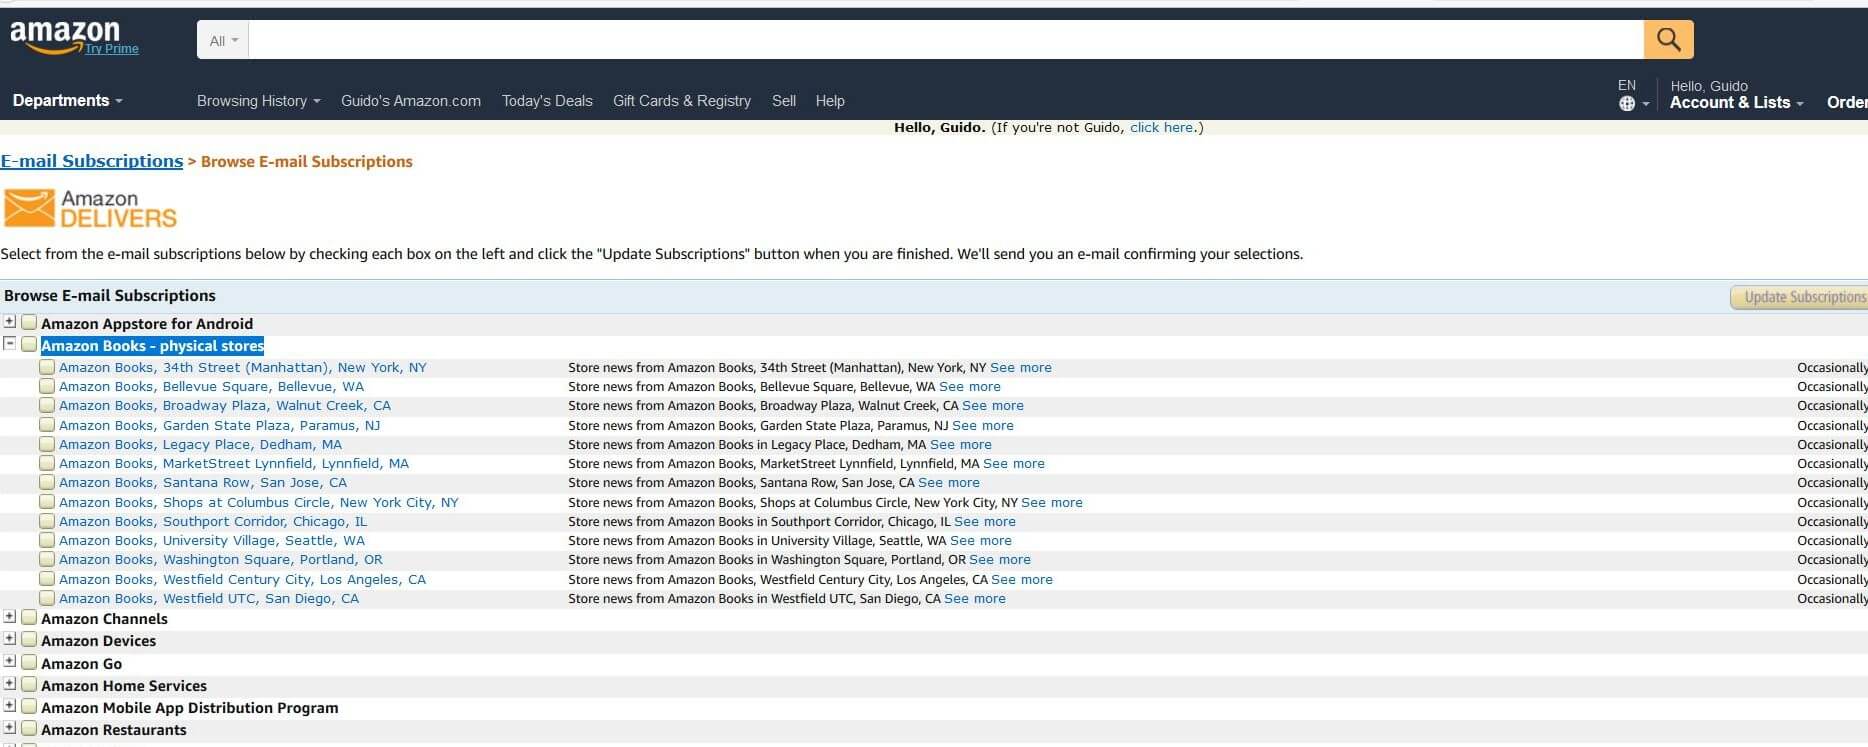Click See more for Columbus Circle store

[x=1052, y=502]
